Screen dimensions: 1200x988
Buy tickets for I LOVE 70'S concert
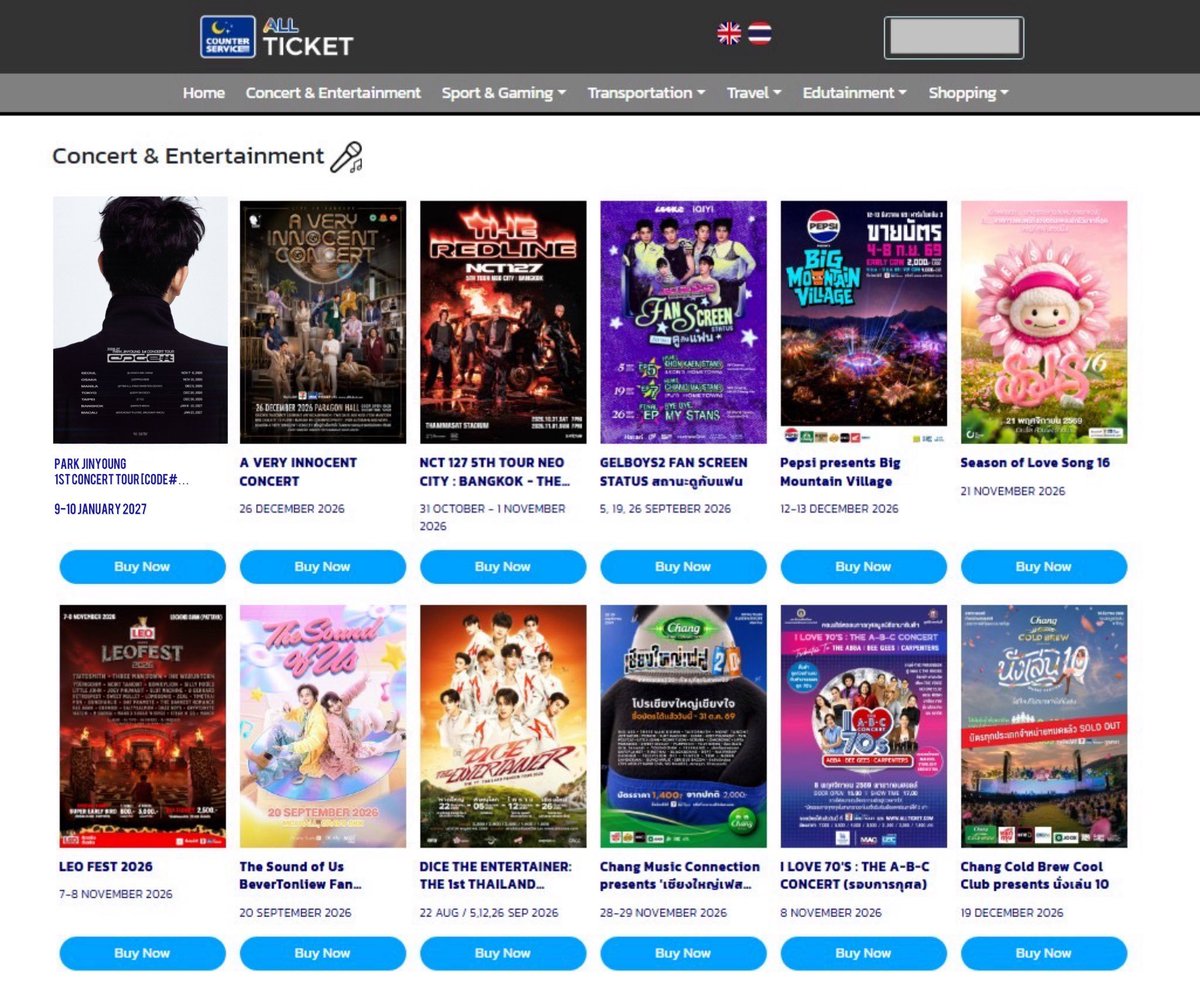click(864, 954)
